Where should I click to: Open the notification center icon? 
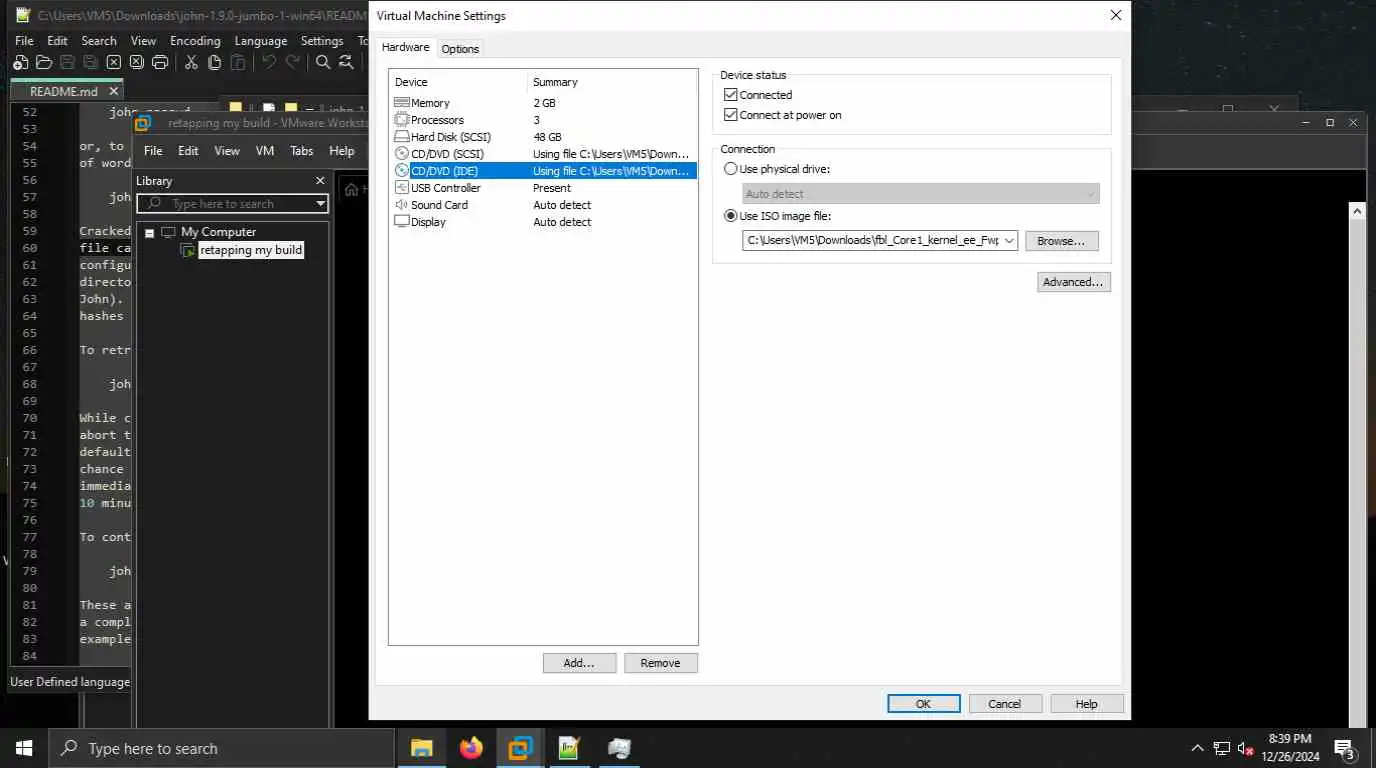1344,748
